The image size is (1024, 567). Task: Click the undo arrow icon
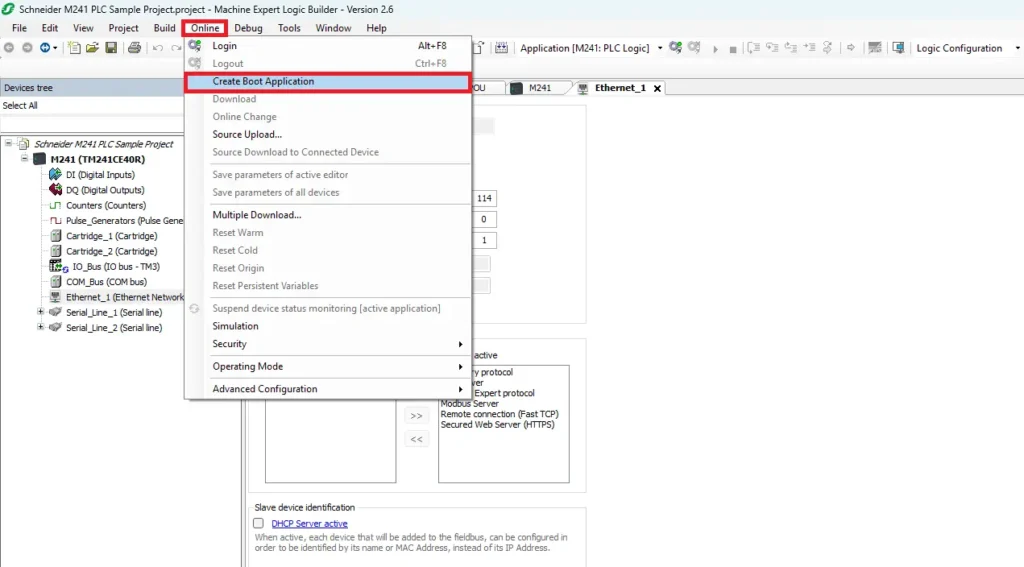[x=158, y=48]
